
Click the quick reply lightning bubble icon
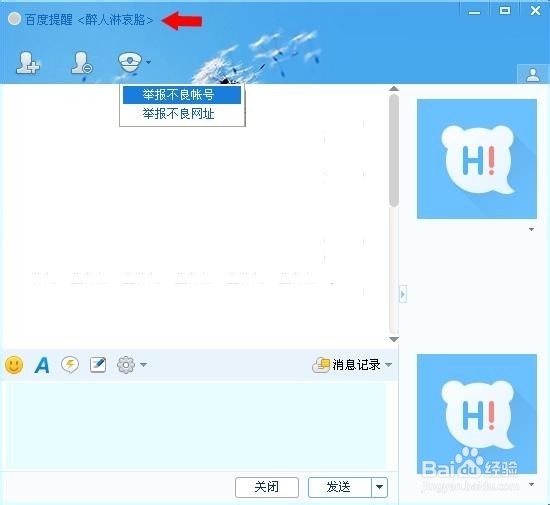(x=70, y=365)
